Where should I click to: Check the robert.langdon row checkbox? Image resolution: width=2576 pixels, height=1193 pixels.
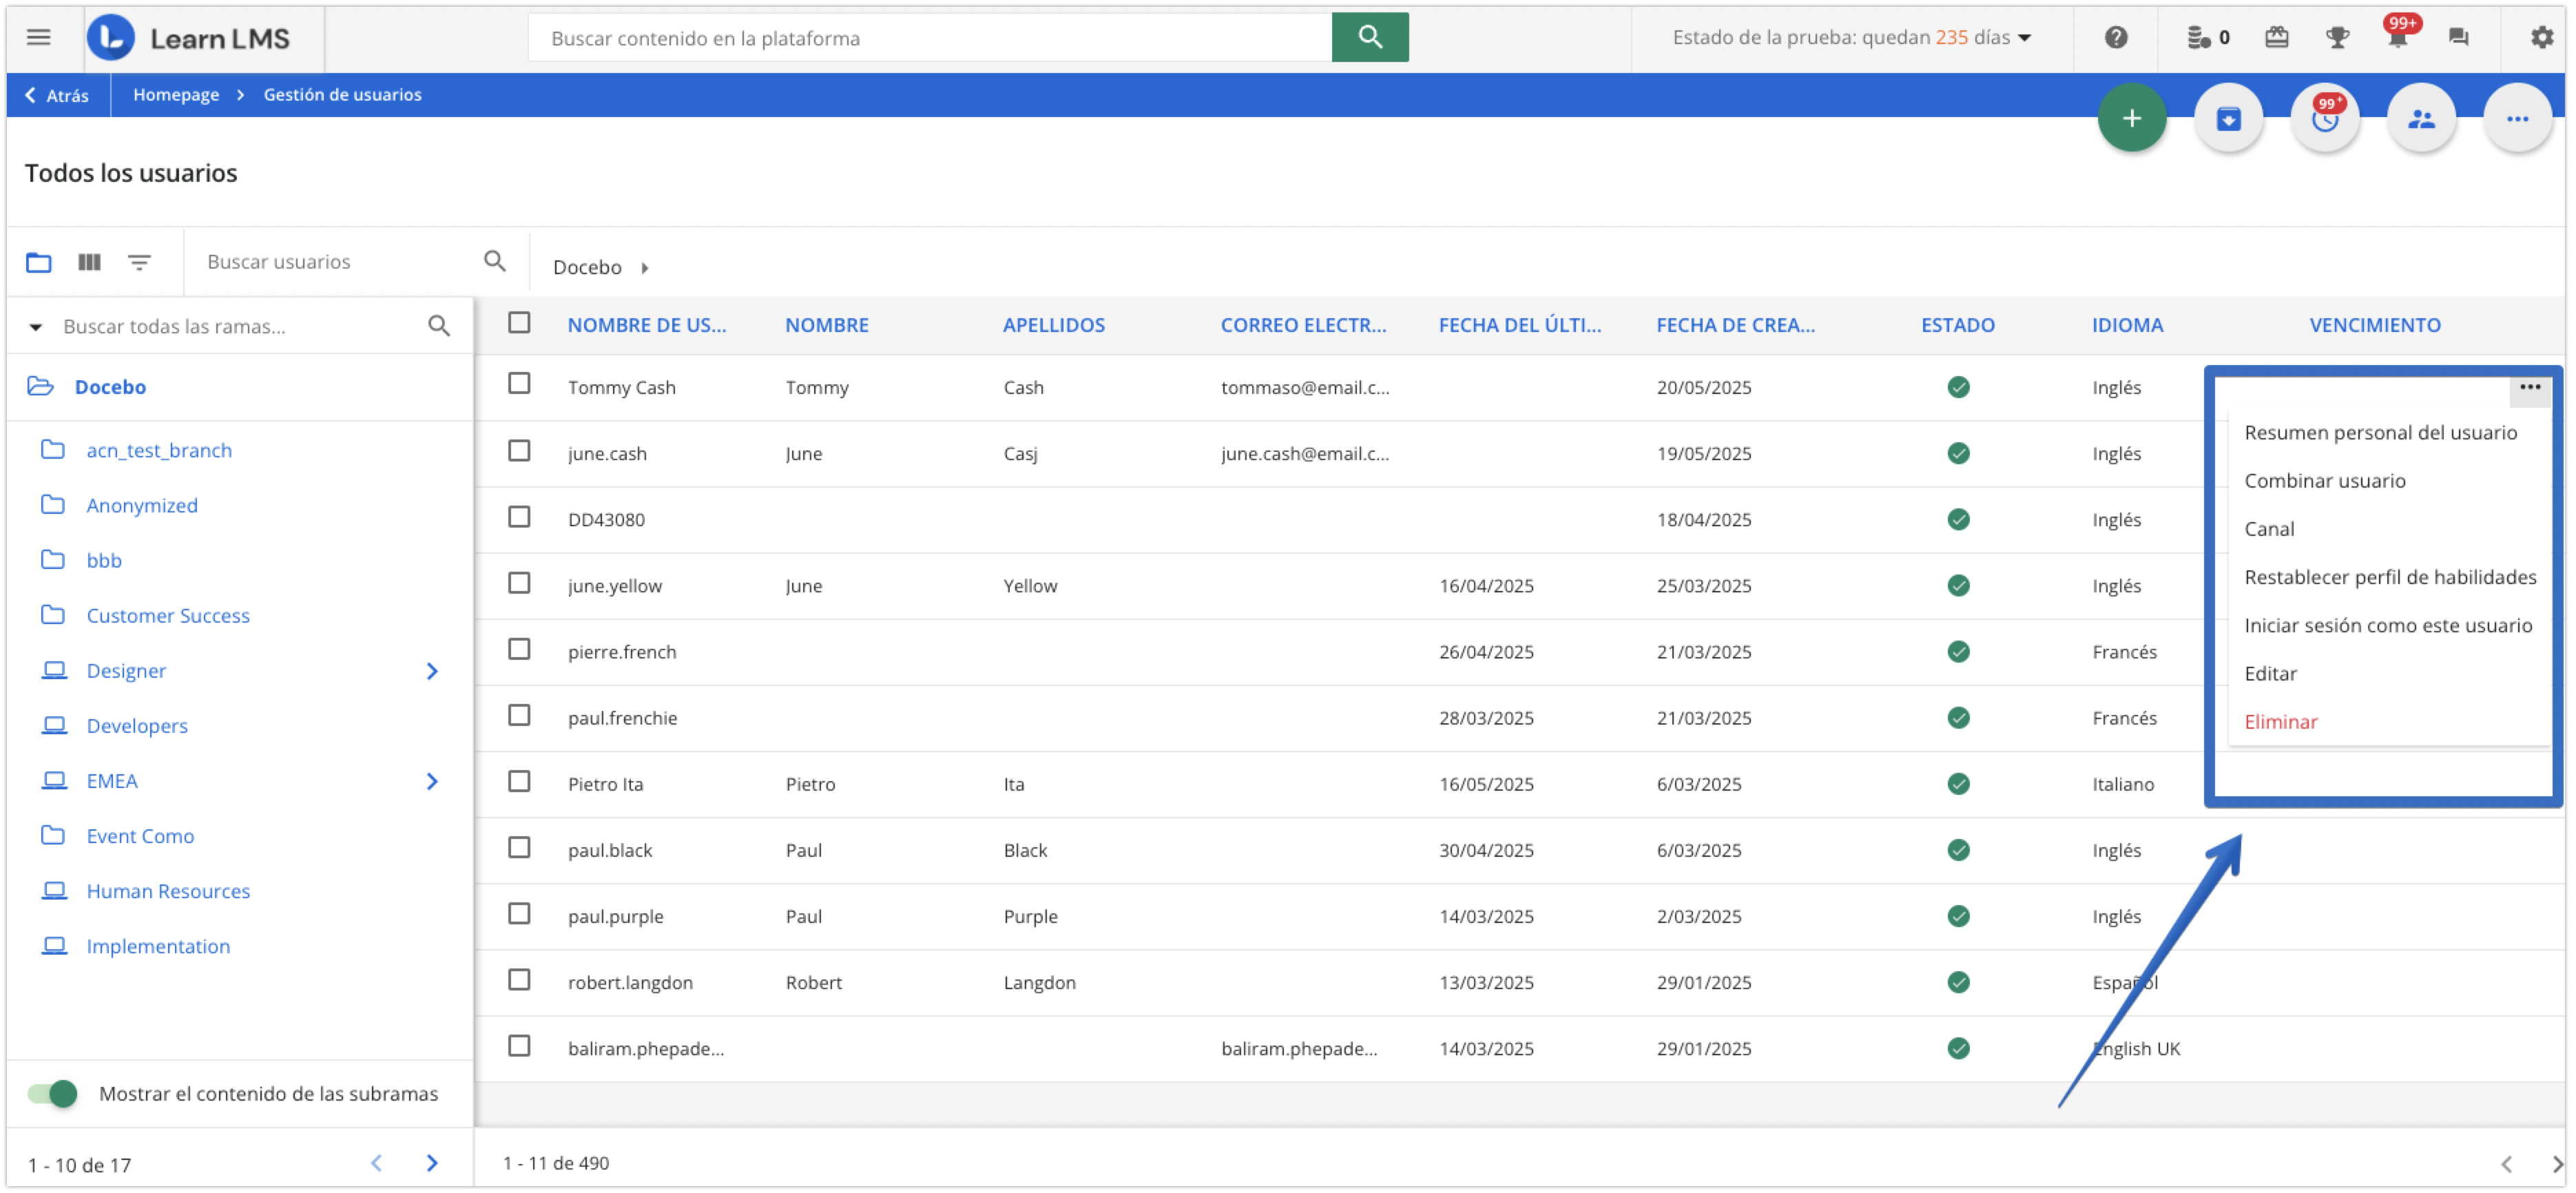519,980
